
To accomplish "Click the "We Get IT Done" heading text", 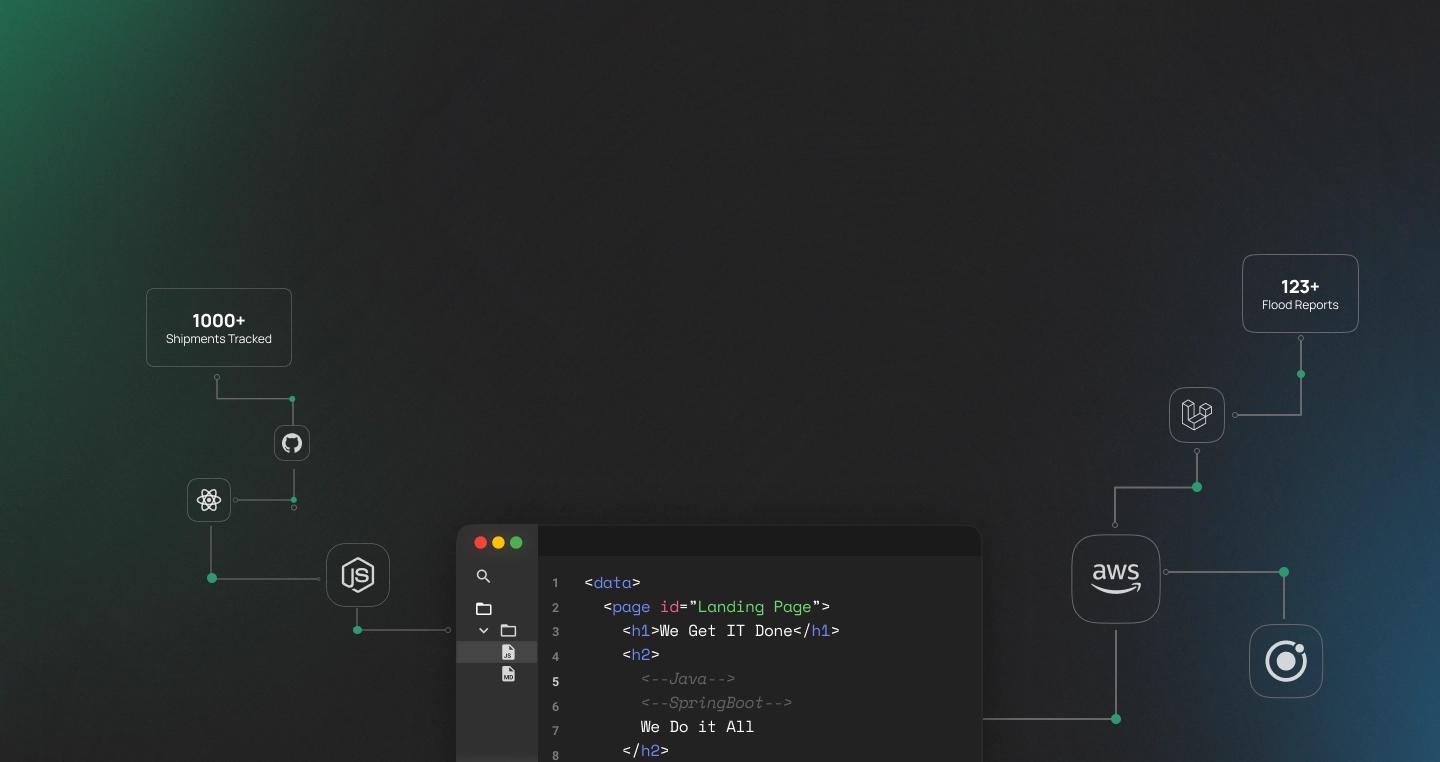I will (x=726, y=631).
